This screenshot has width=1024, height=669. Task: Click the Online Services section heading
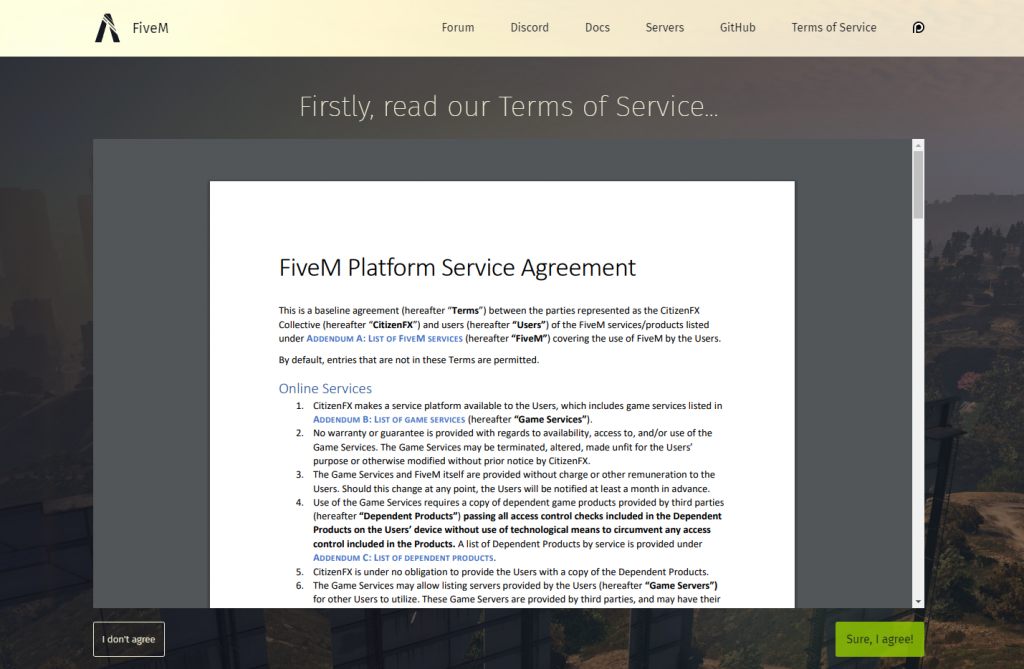coord(325,388)
